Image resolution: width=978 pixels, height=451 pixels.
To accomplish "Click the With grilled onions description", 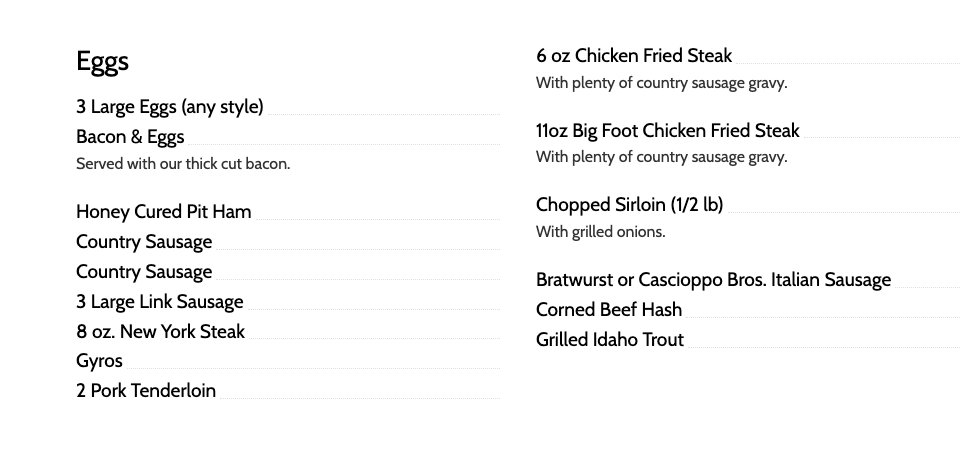I will coord(600,232).
